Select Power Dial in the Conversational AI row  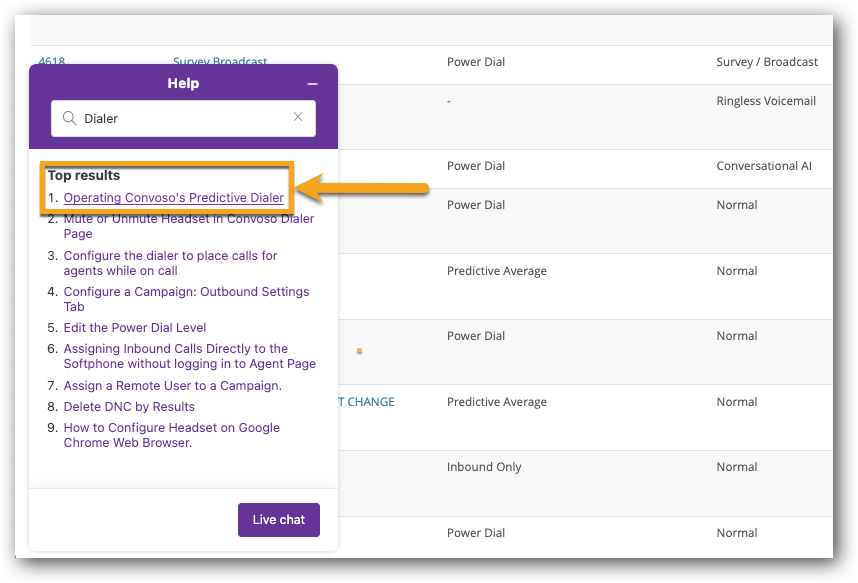pos(476,166)
